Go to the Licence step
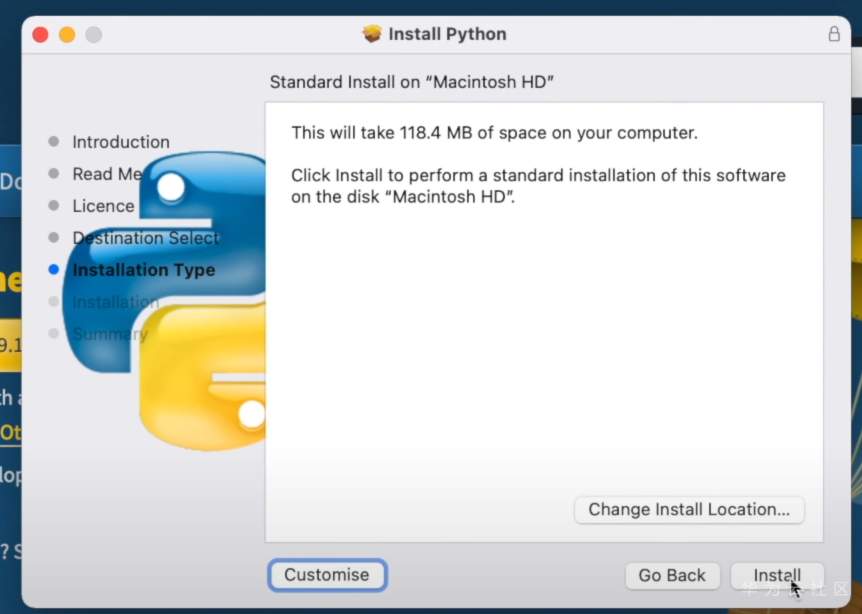The width and height of the screenshot is (862, 614). (103, 206)
